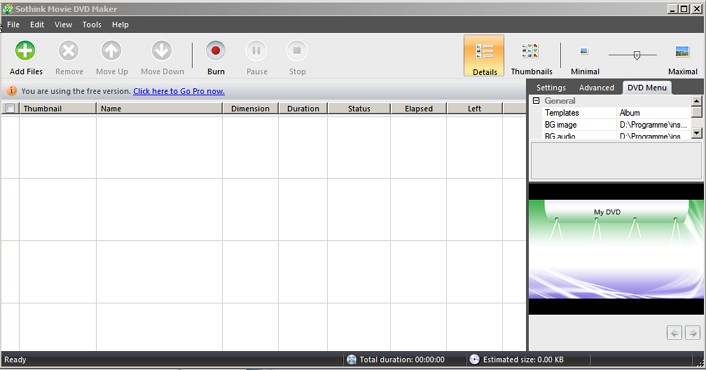Open the Edit menu

click(x=37, y=25)
